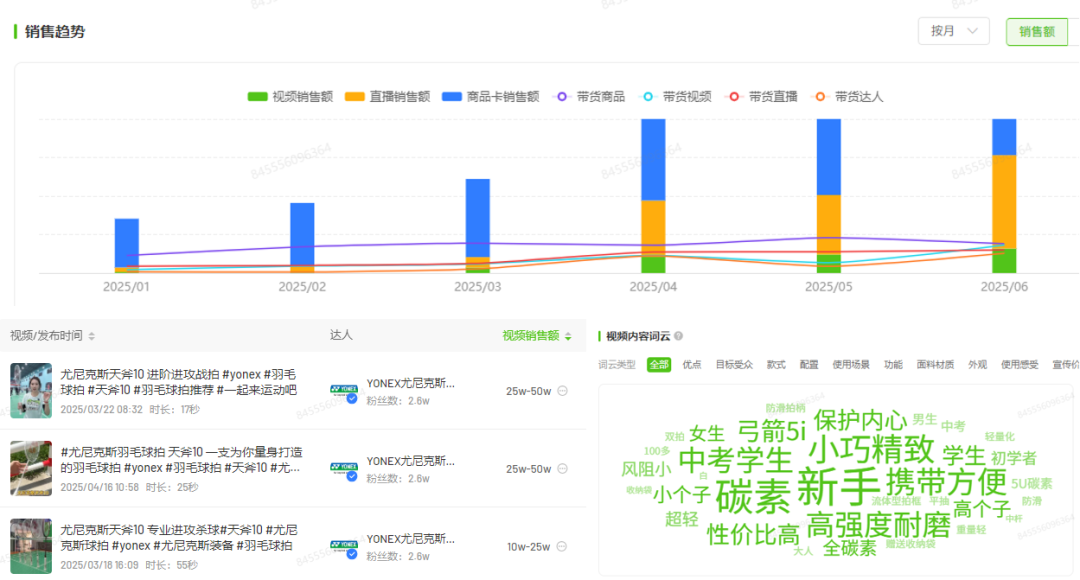This screenshot has height=580, width=1080.
Task: Select the 功能 word cloud tab
Action: (893, 364)
